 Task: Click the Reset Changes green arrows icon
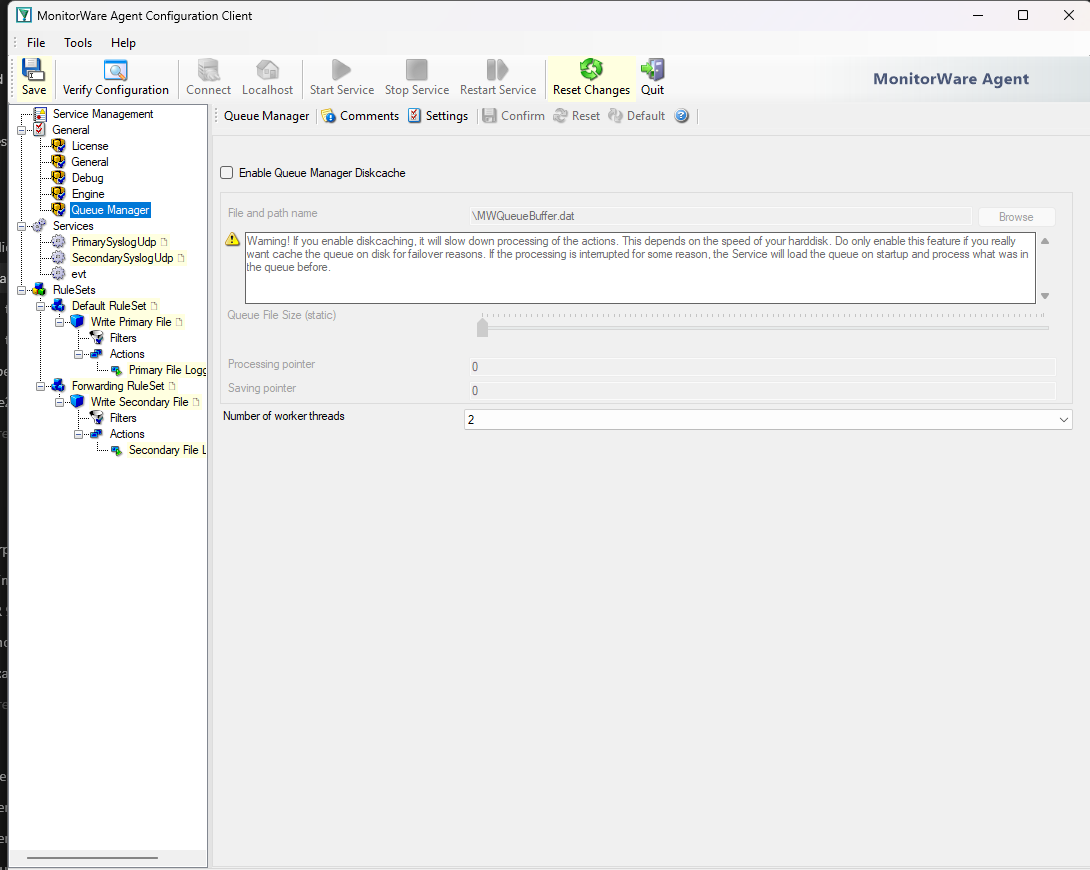click(591, 69)
